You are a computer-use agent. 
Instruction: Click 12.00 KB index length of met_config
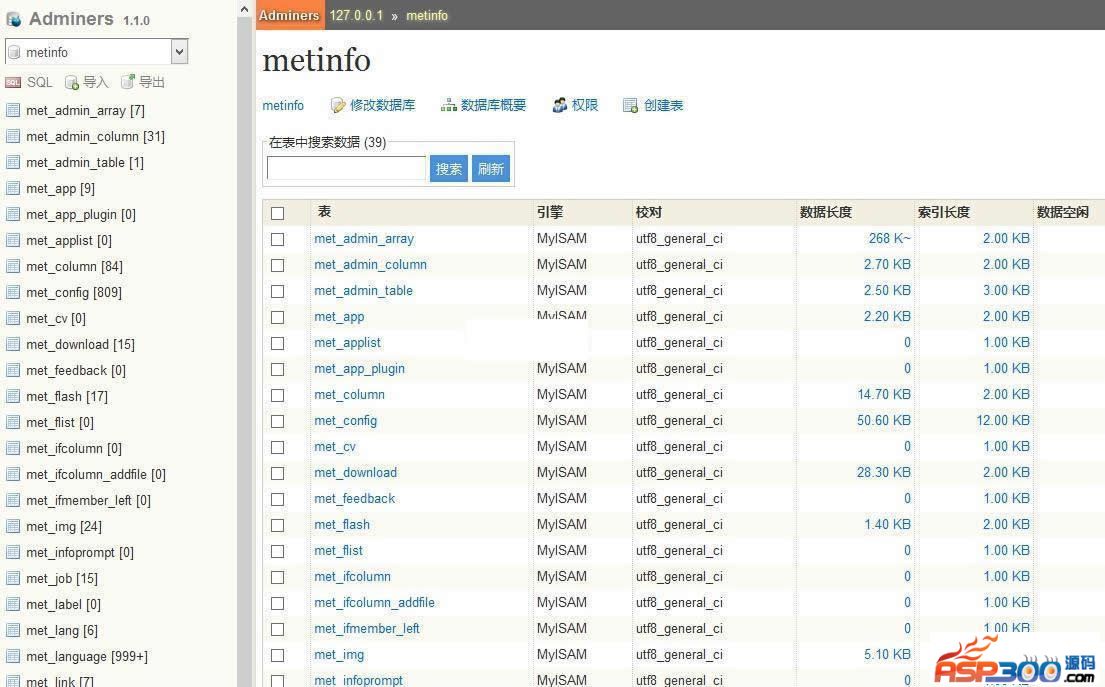point(1003,421)
